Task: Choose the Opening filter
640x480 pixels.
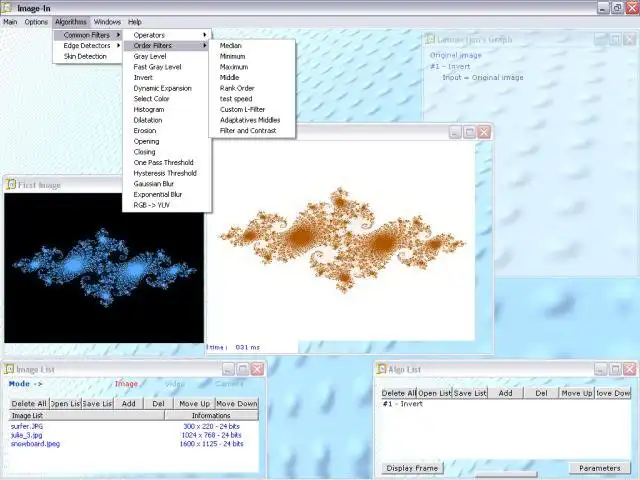Action: point(167,141)
